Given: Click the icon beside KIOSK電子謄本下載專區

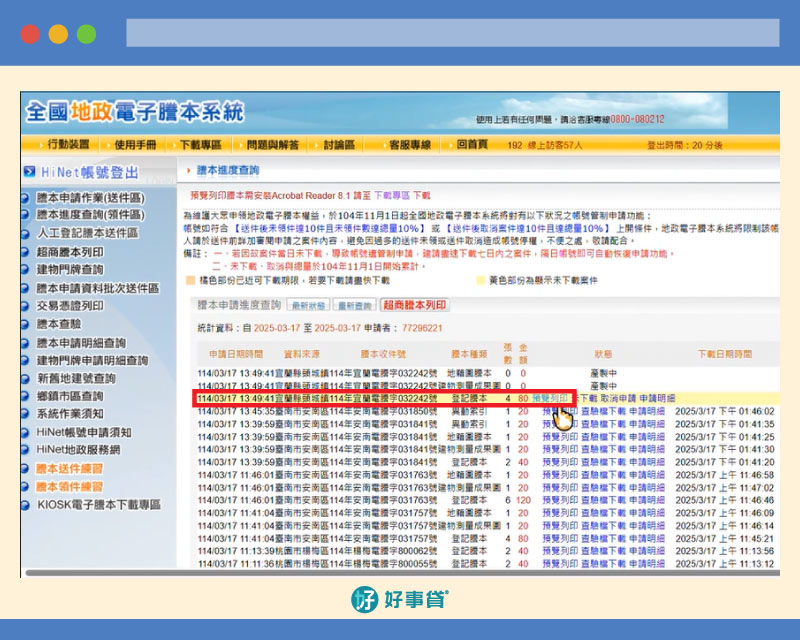Looking at the screenshot, I should coord(27,505).
